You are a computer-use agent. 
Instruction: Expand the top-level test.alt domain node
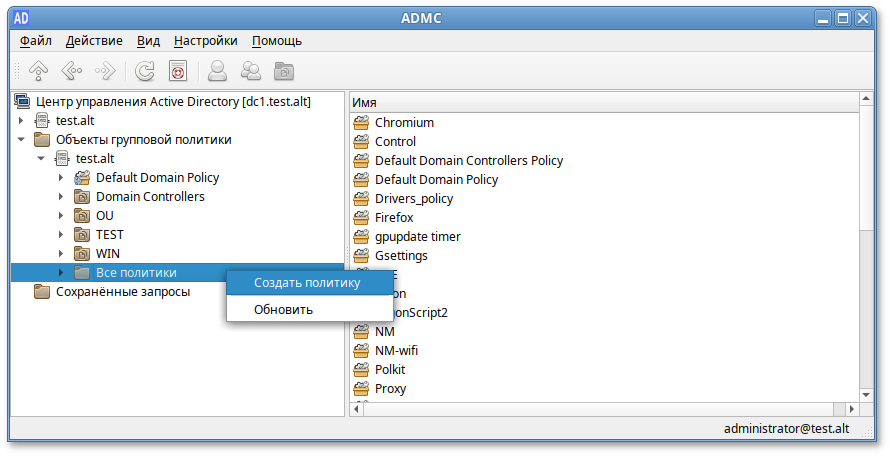21,121
